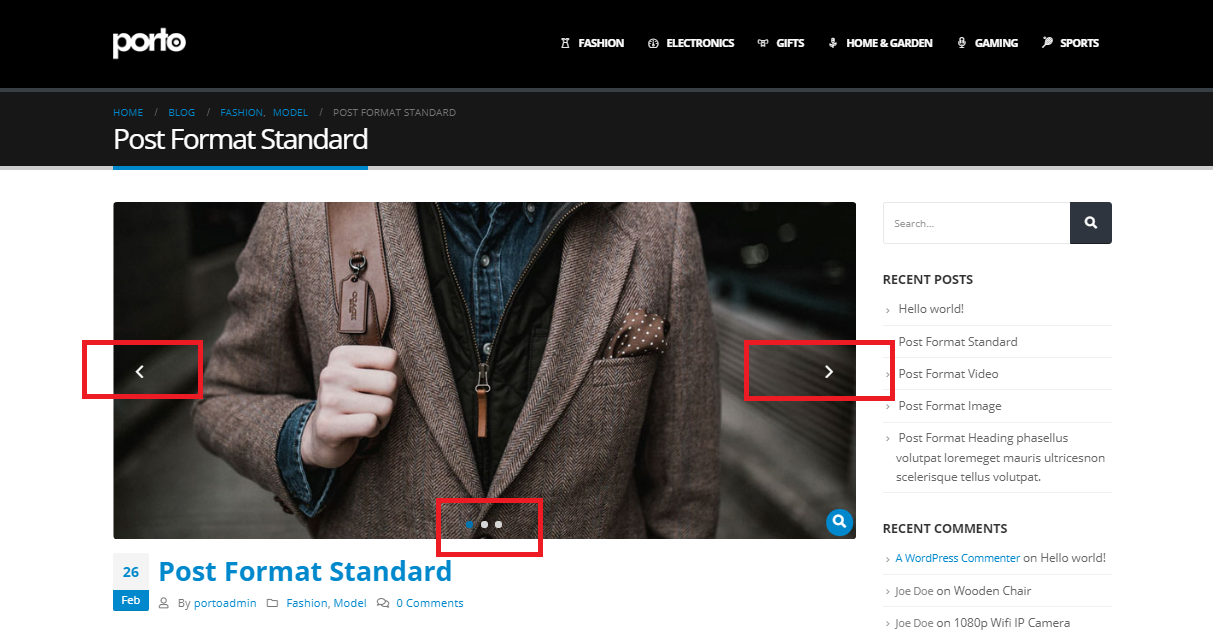Show the next slide with right arrow
This screenshot has height=633, width=1213.
(828, 371)
